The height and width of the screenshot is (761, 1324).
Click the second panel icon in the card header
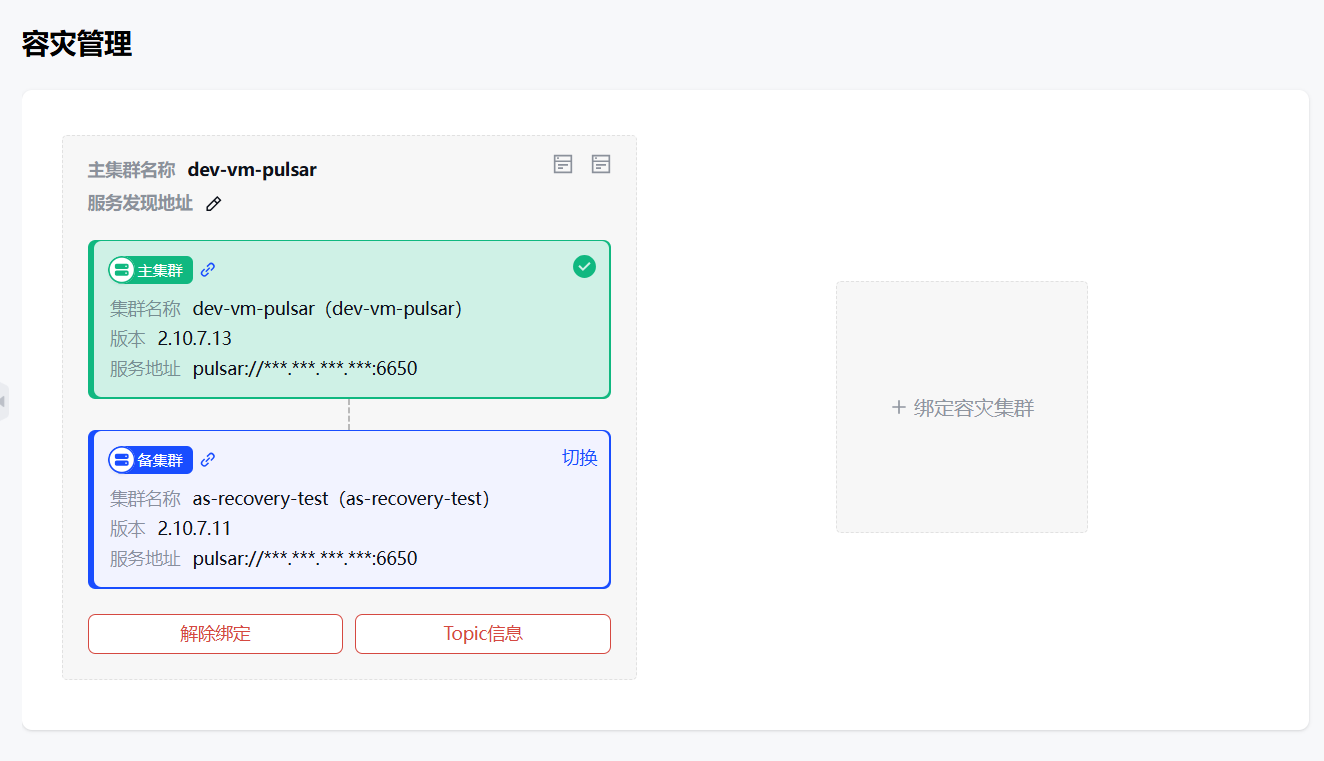tap(600, 164)
